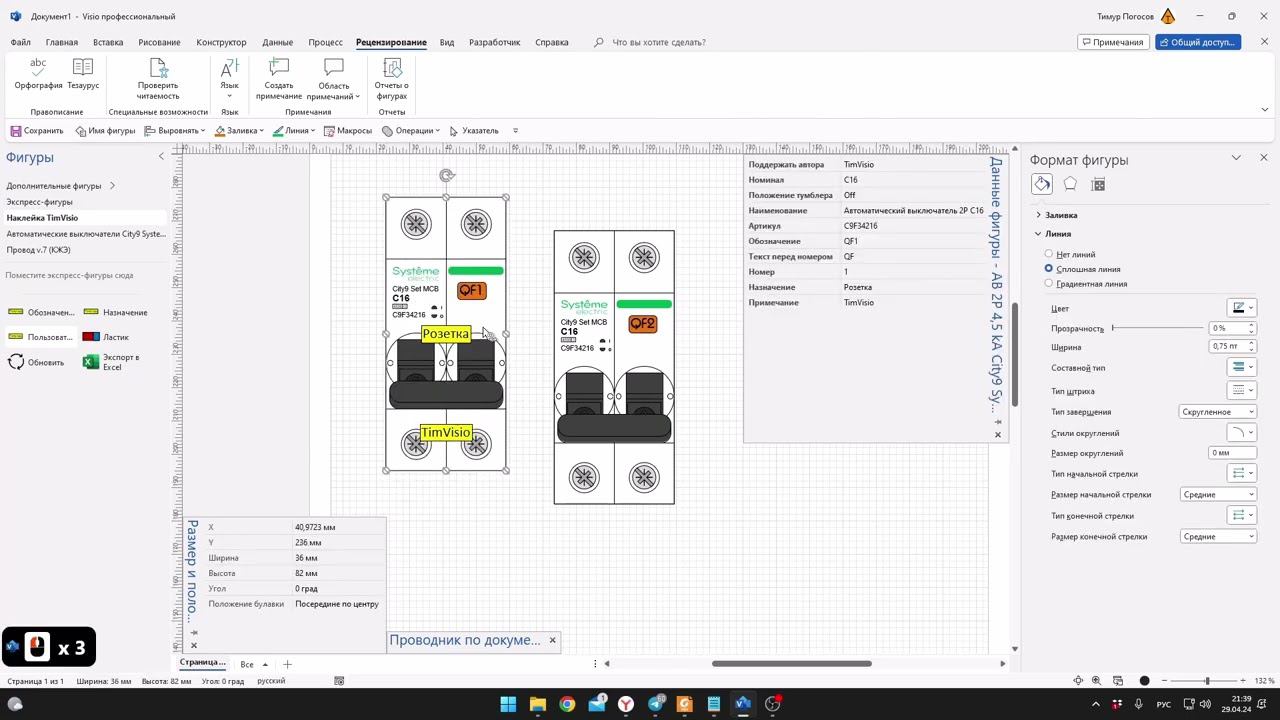Click the Размер округлений input field
Screen dimensions: 1280x720
click(1232, 453)
